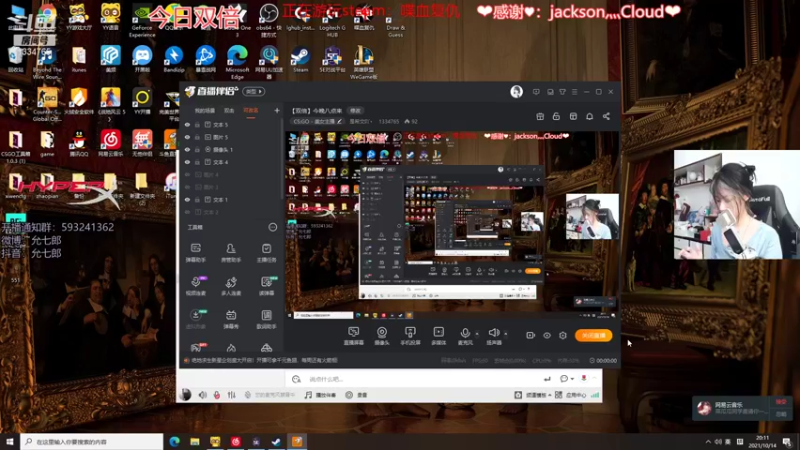Click the 手机投屏 phone mirroring icon
The height and width of the screenshot is (450, 800).
(410, 336)
